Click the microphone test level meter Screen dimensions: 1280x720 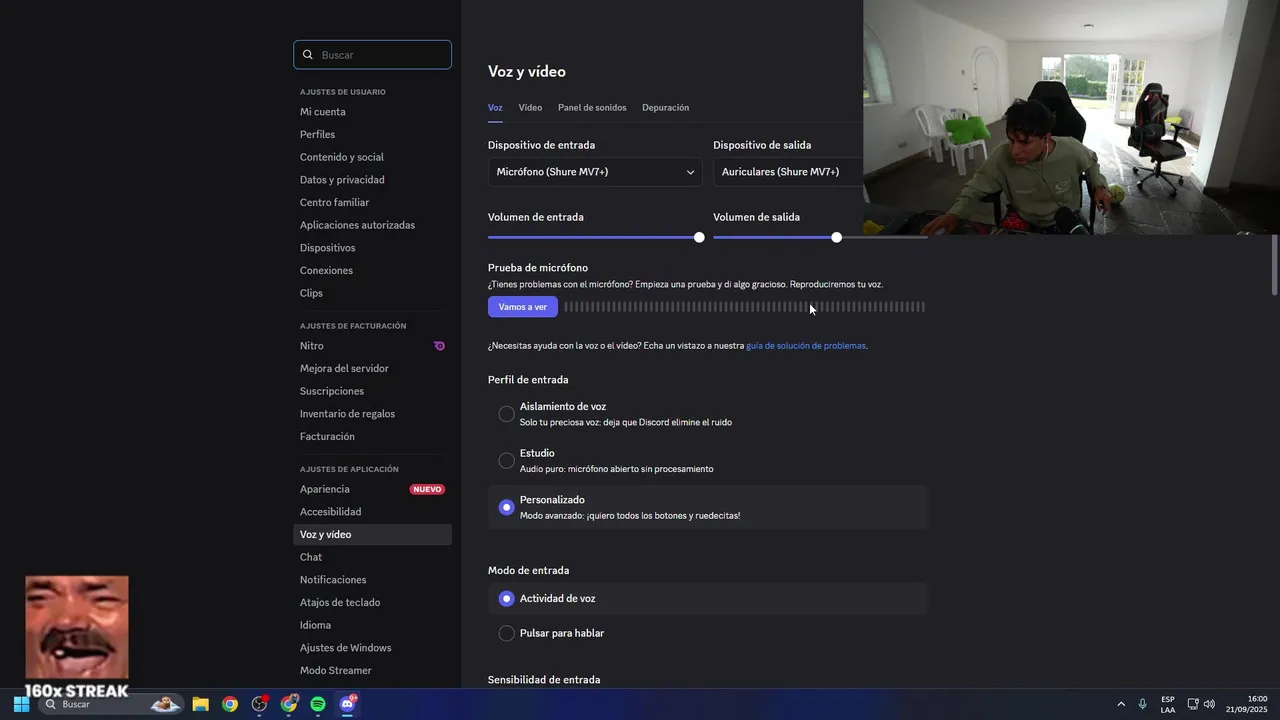pos(744,307)
